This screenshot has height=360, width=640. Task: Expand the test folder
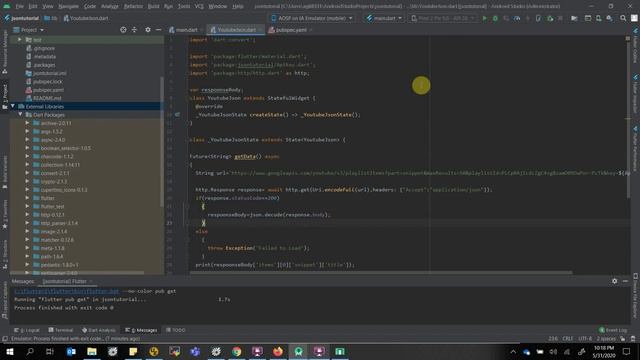click(x=20, y=40)
